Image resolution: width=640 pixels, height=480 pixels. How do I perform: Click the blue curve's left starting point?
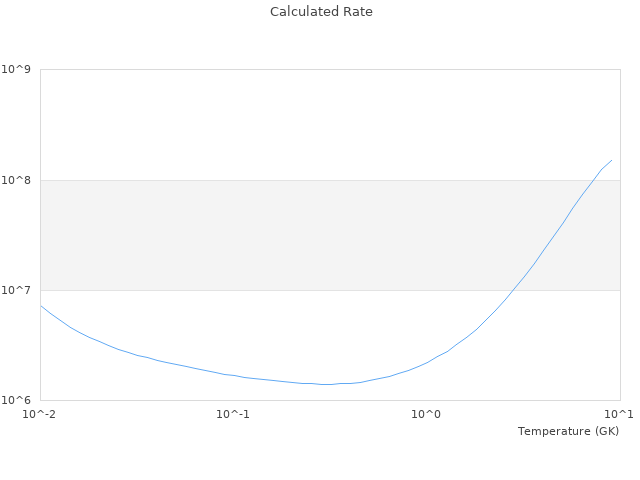(41, 306)
